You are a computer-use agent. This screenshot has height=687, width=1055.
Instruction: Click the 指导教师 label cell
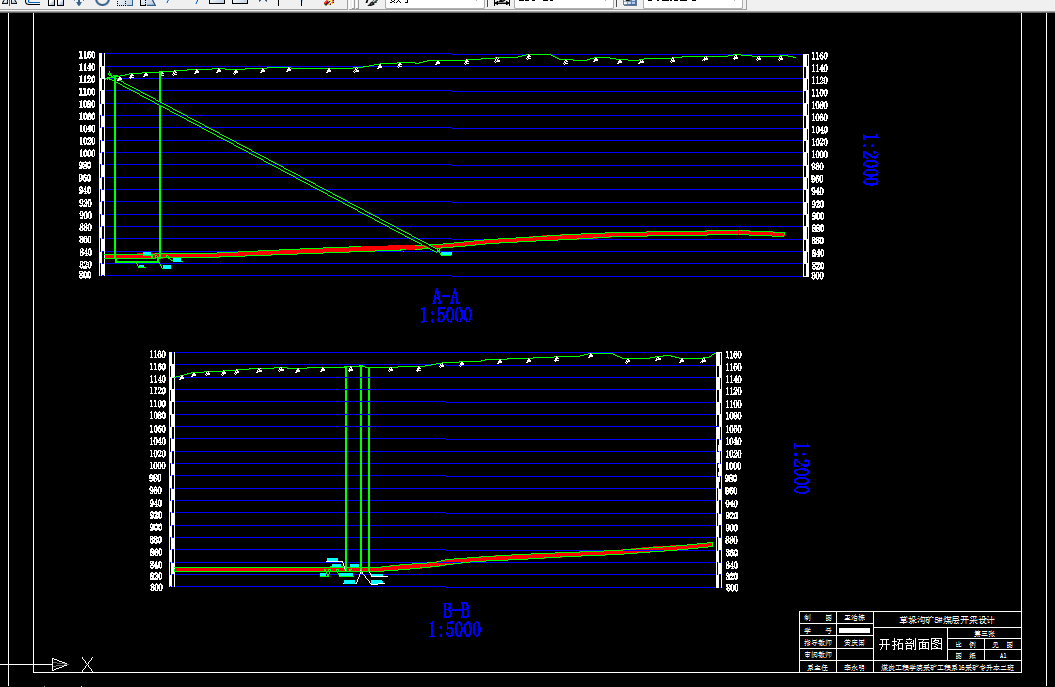[x=817, y=643]
